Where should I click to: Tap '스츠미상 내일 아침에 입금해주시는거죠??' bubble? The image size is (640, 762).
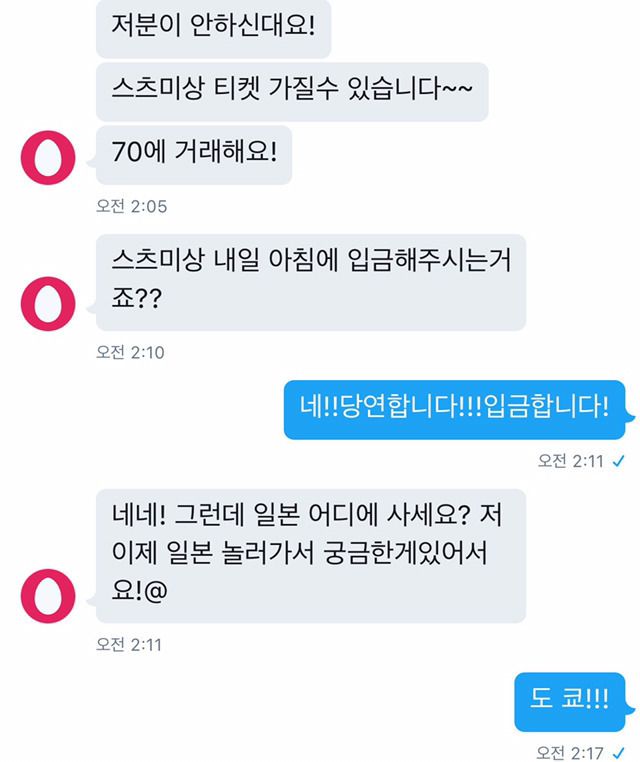tap(311, 282)
